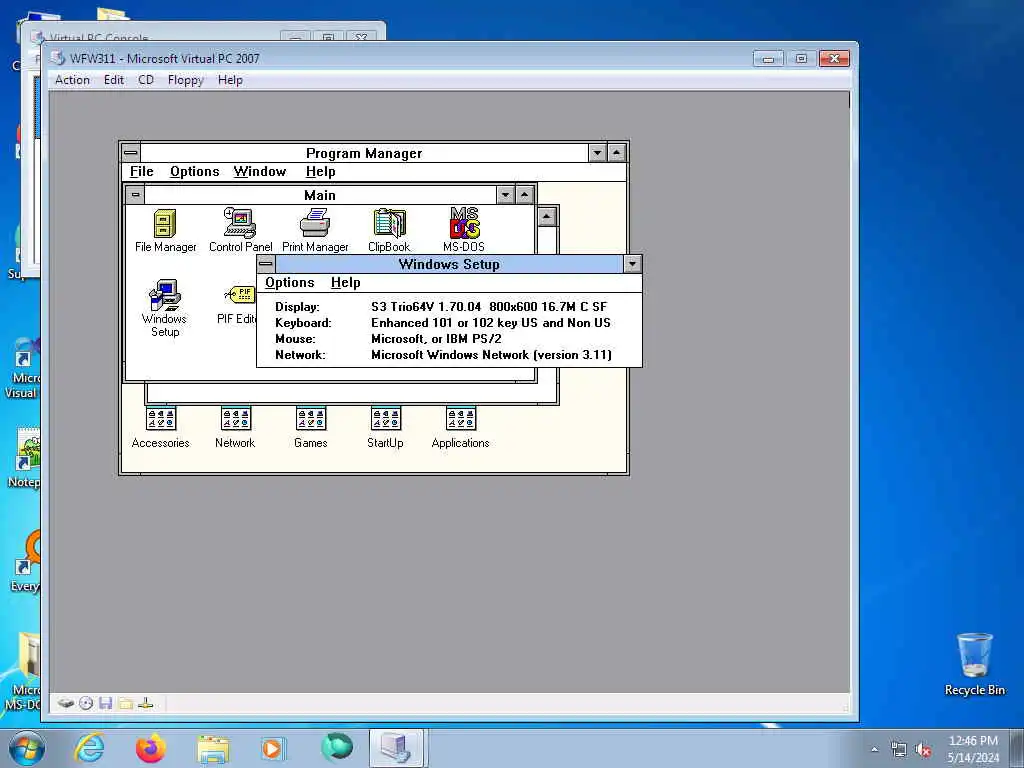Screen dimensions: 1024x768
Task: Click the green globe taskbar icon
Action: click(337, 747)
